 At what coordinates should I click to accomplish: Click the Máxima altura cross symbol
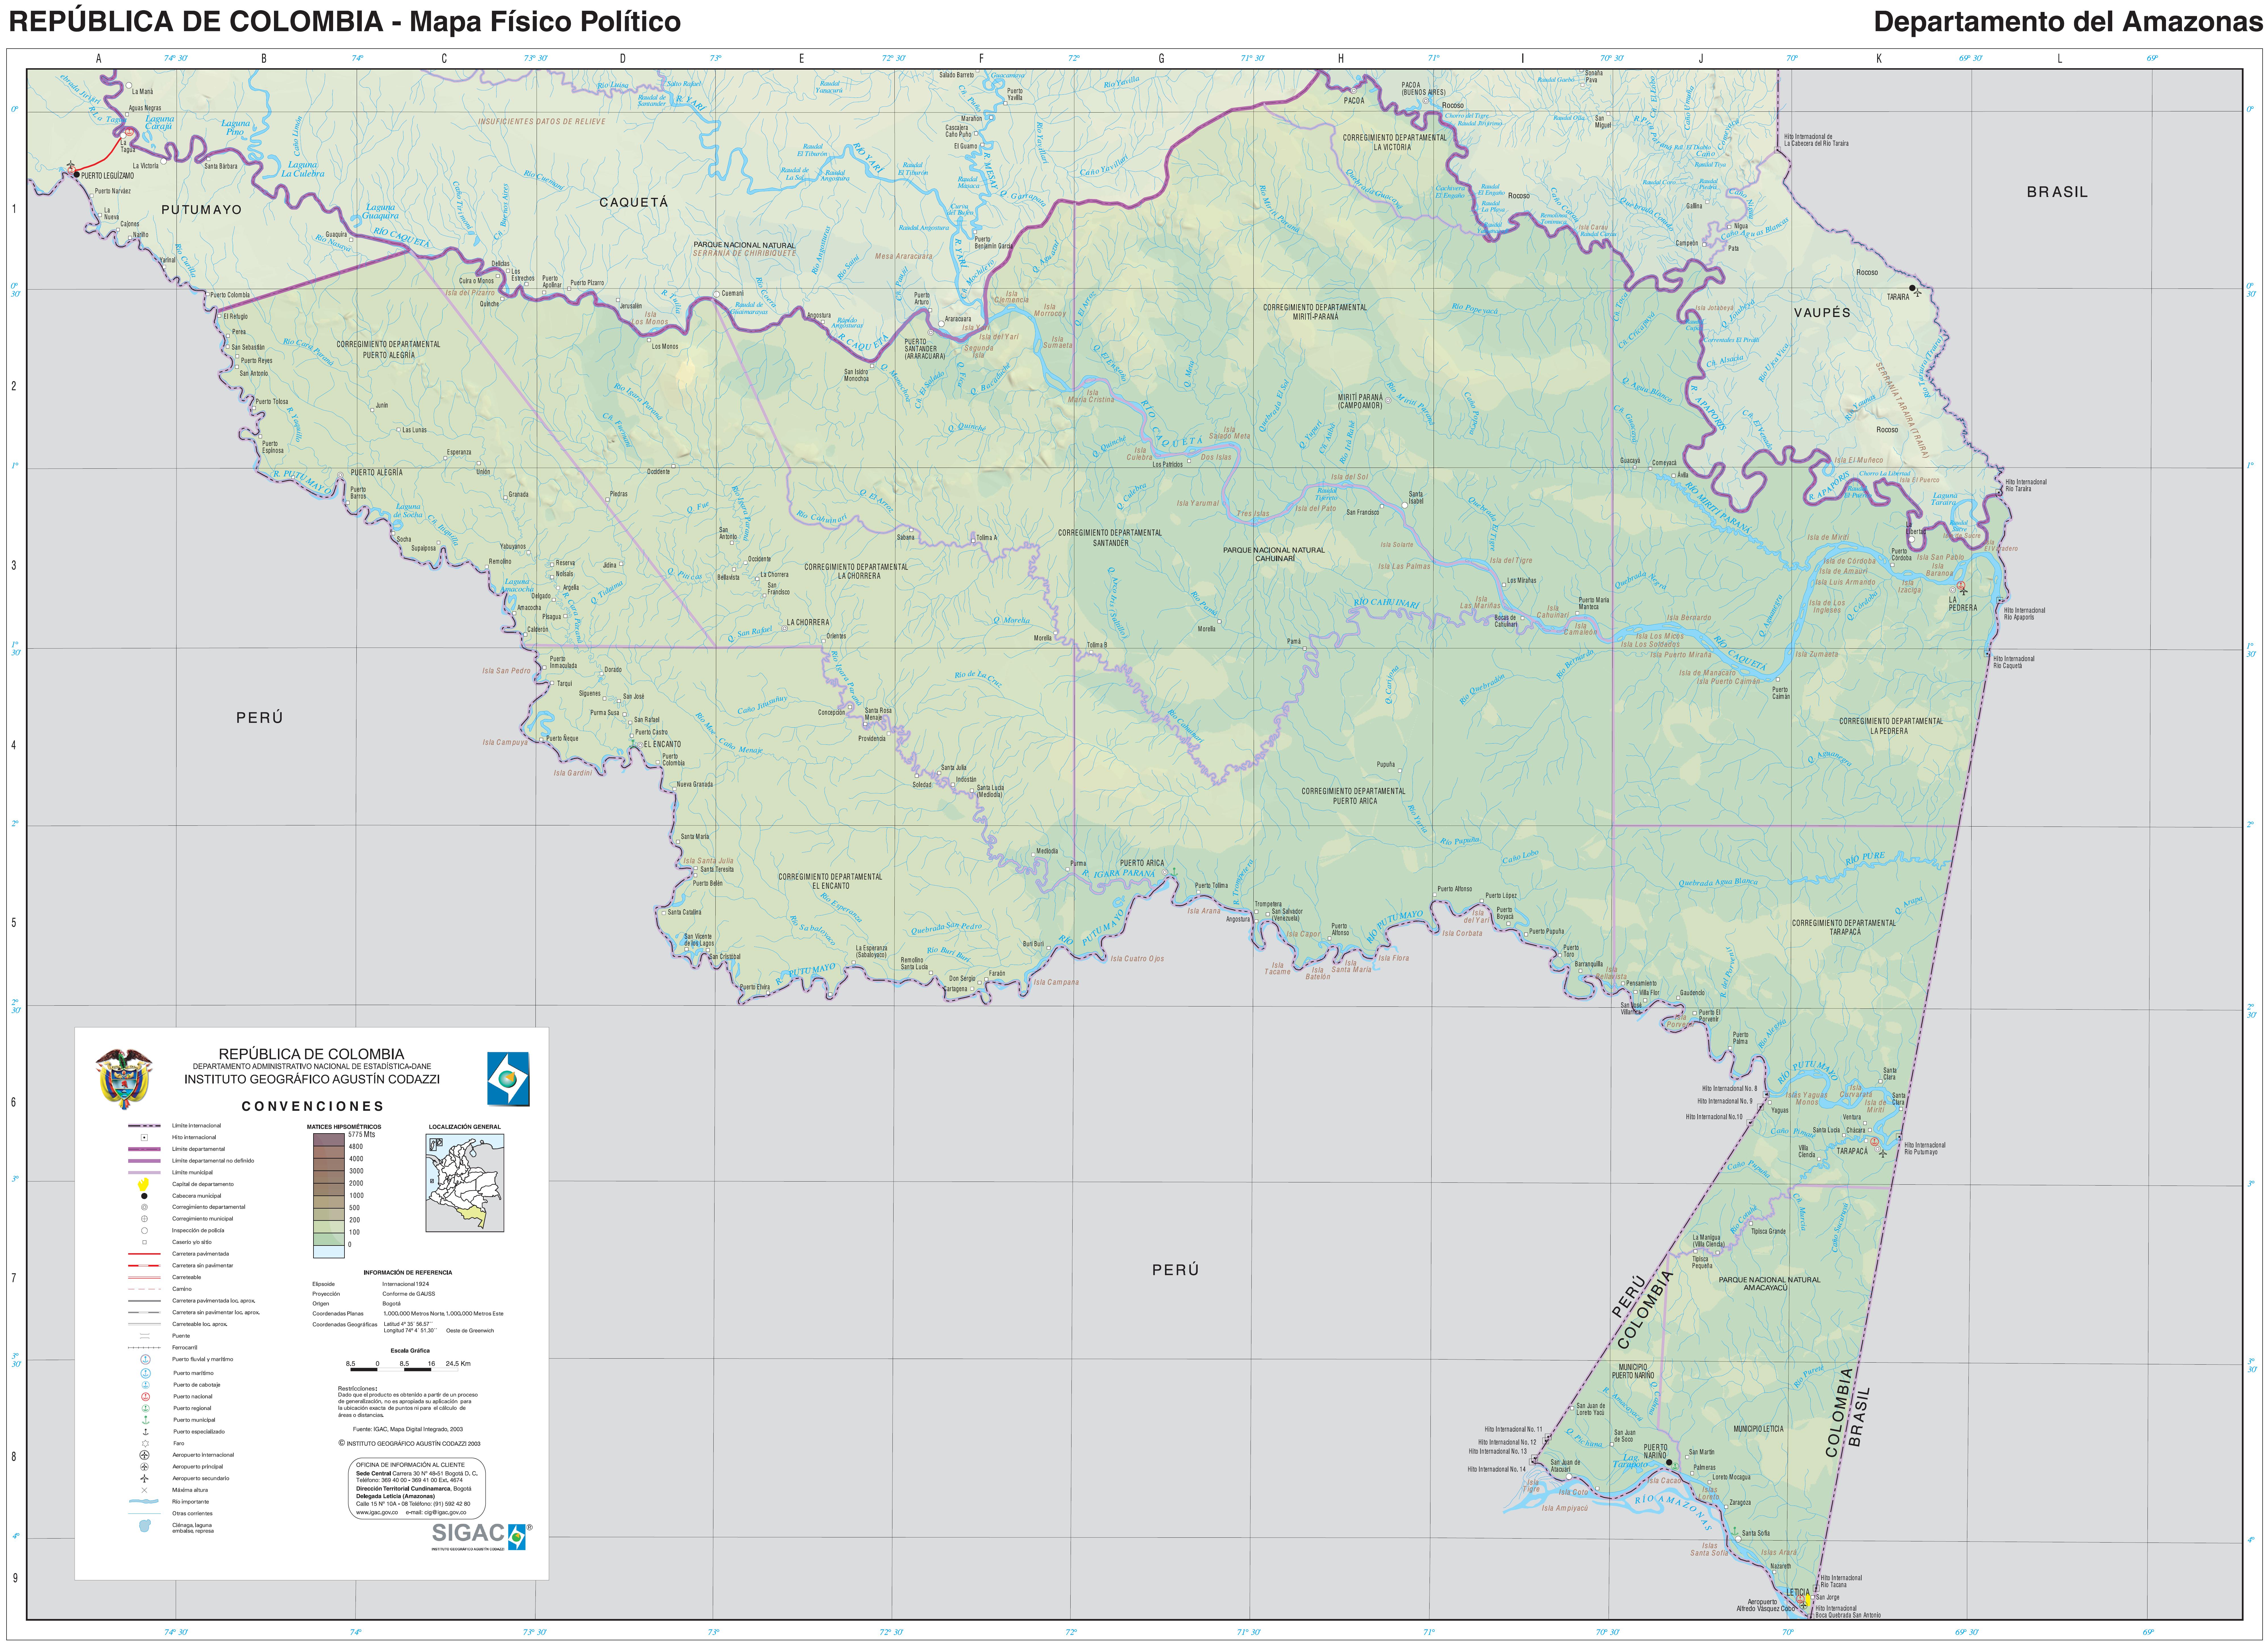145,1490
